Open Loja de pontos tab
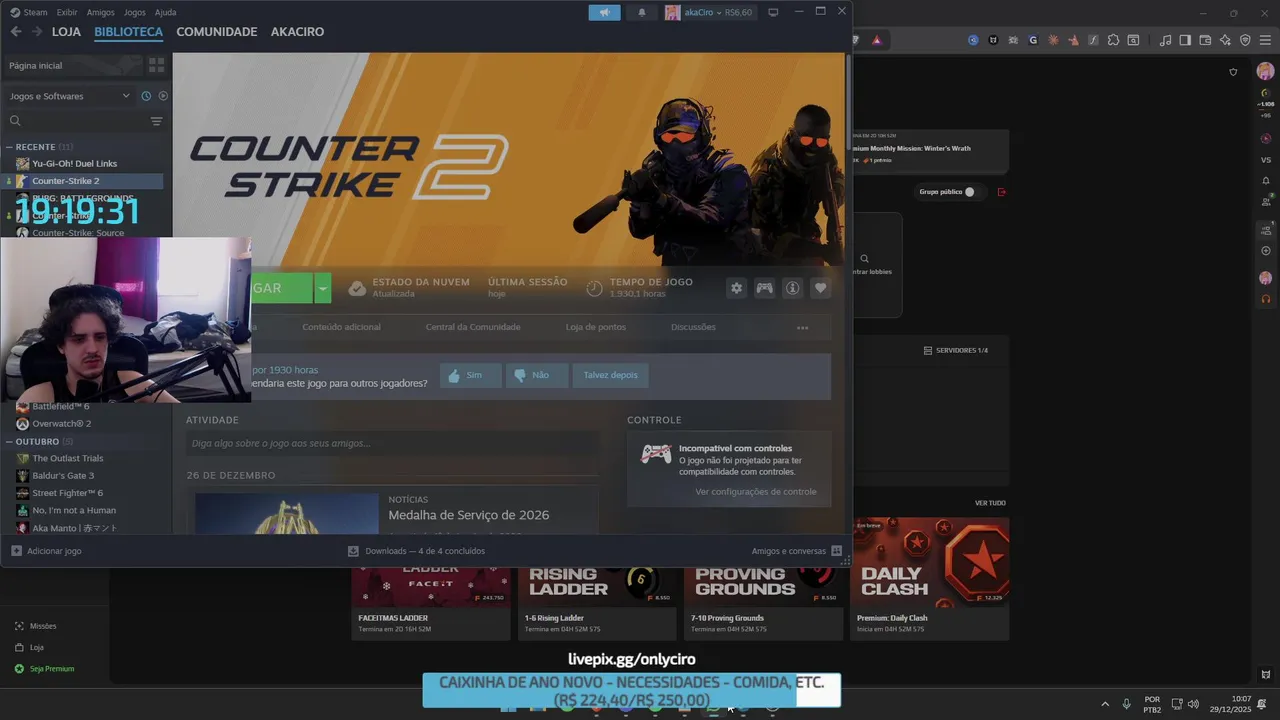The width and height of the screenshot is (1280, 720). pos(596,327)
